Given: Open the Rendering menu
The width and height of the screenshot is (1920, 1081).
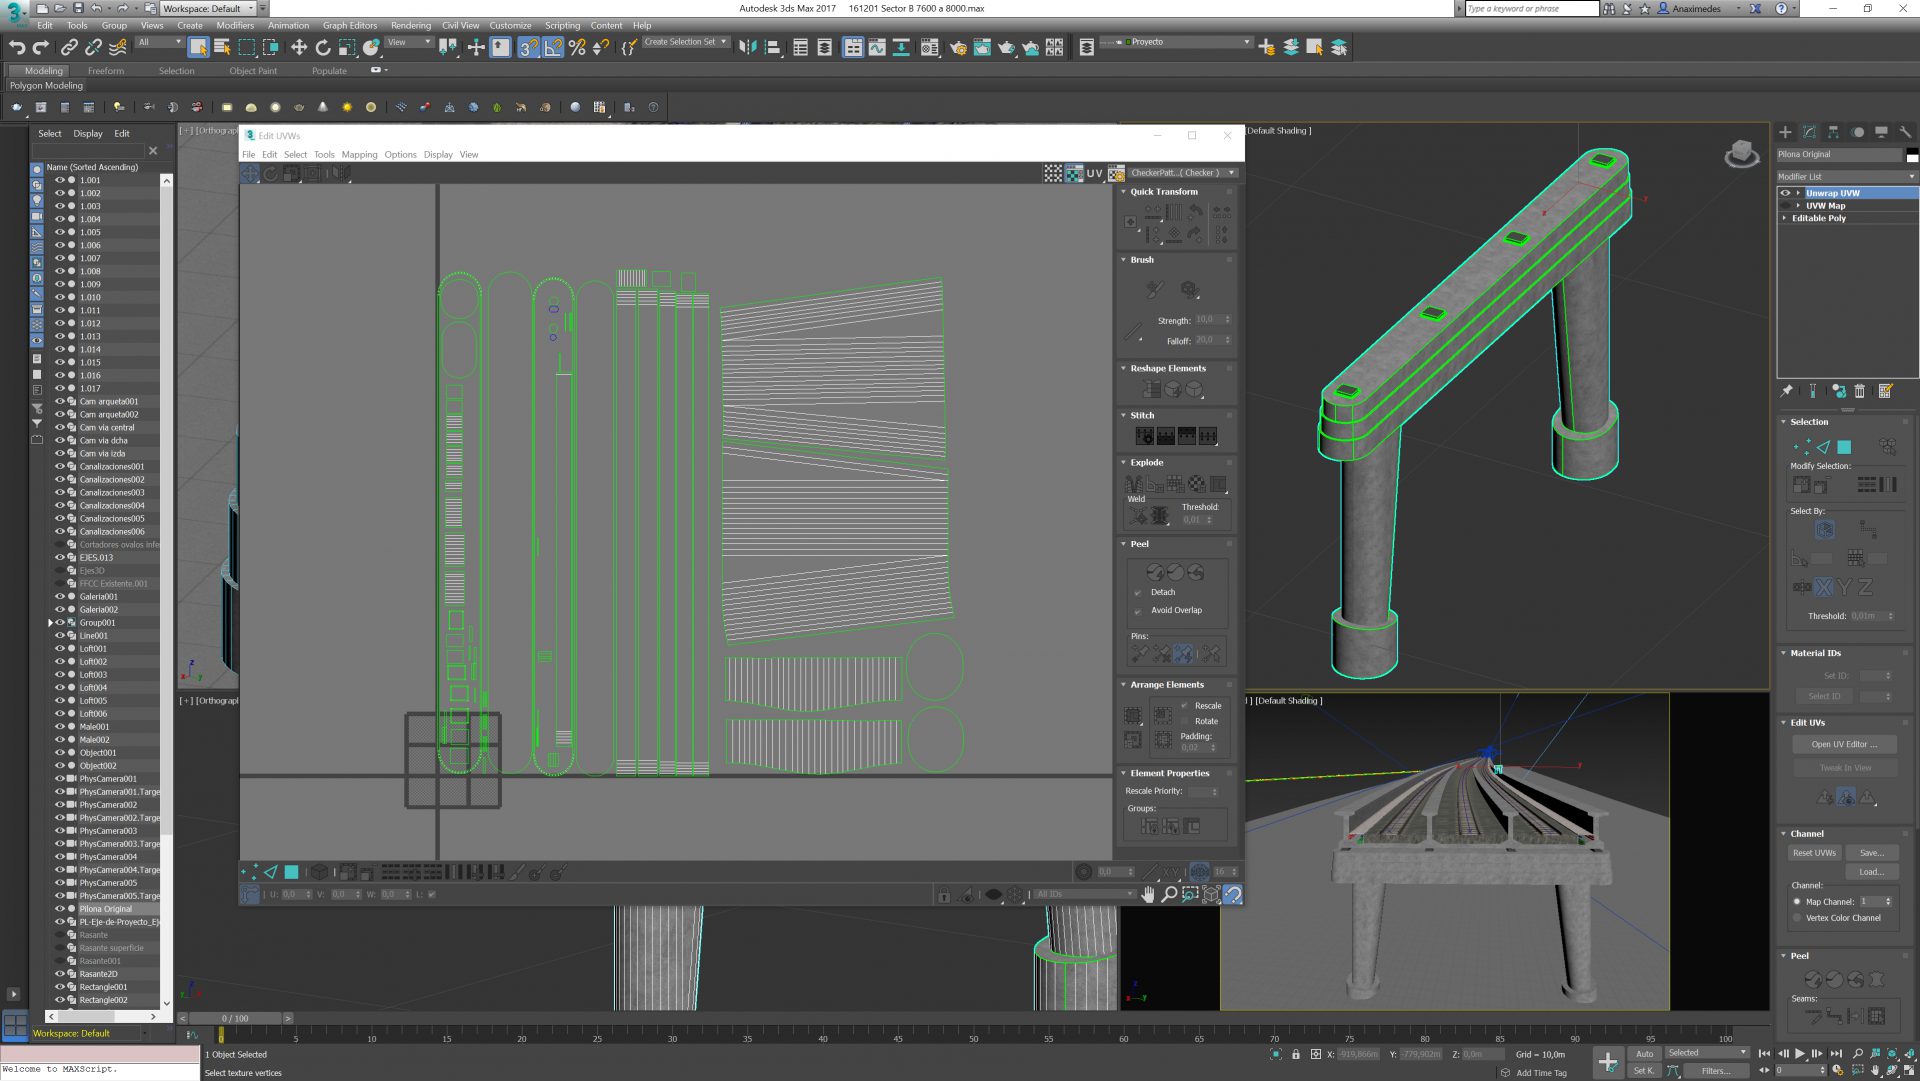Looking at the screenshot, I should tap(410, 25).
